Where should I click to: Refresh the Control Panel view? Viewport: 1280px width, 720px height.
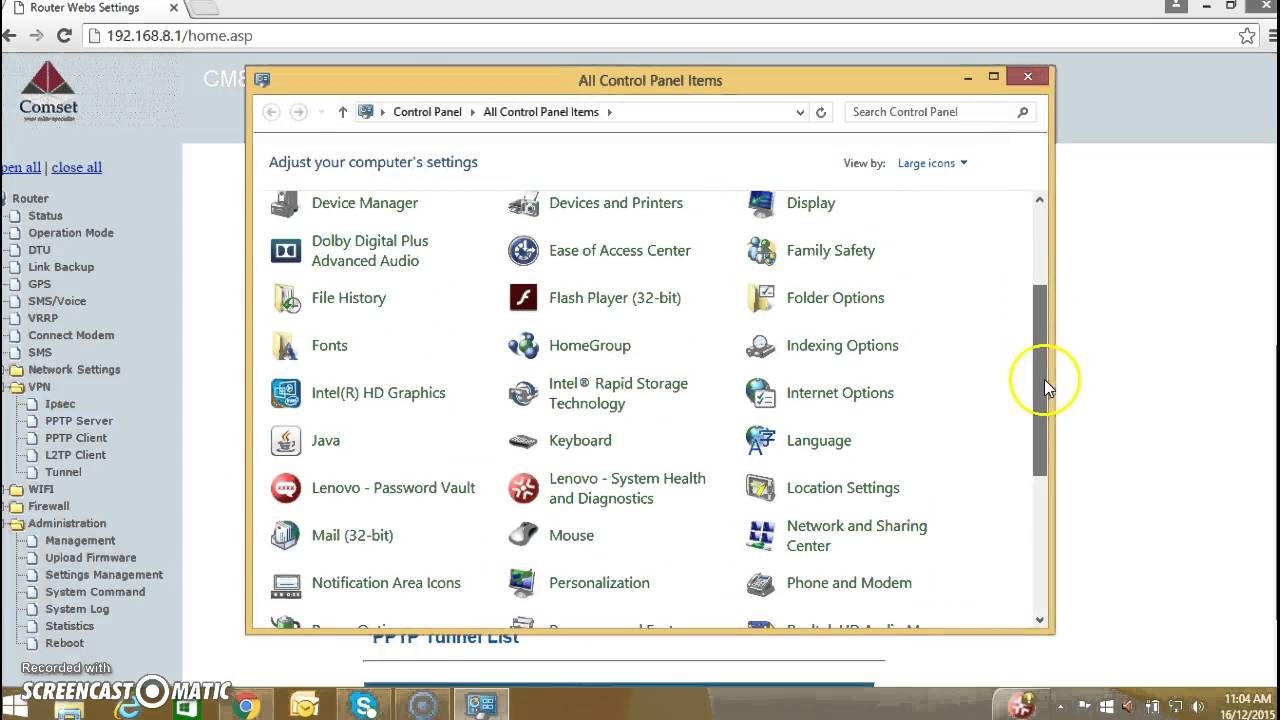pyautogui.click(x=821, y=112)
